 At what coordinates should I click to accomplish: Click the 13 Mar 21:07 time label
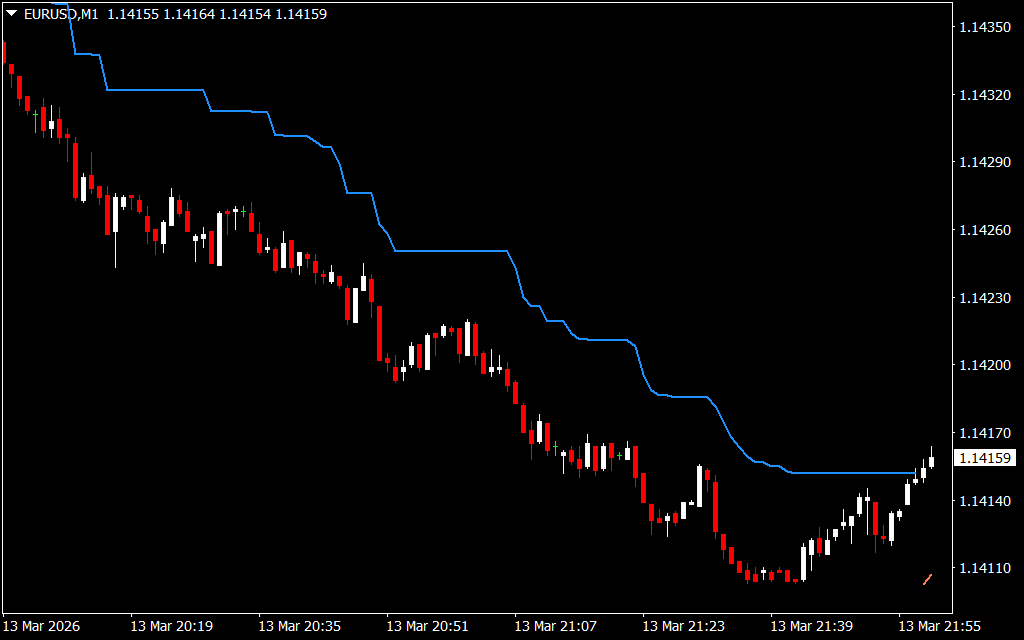pos(555,626)
